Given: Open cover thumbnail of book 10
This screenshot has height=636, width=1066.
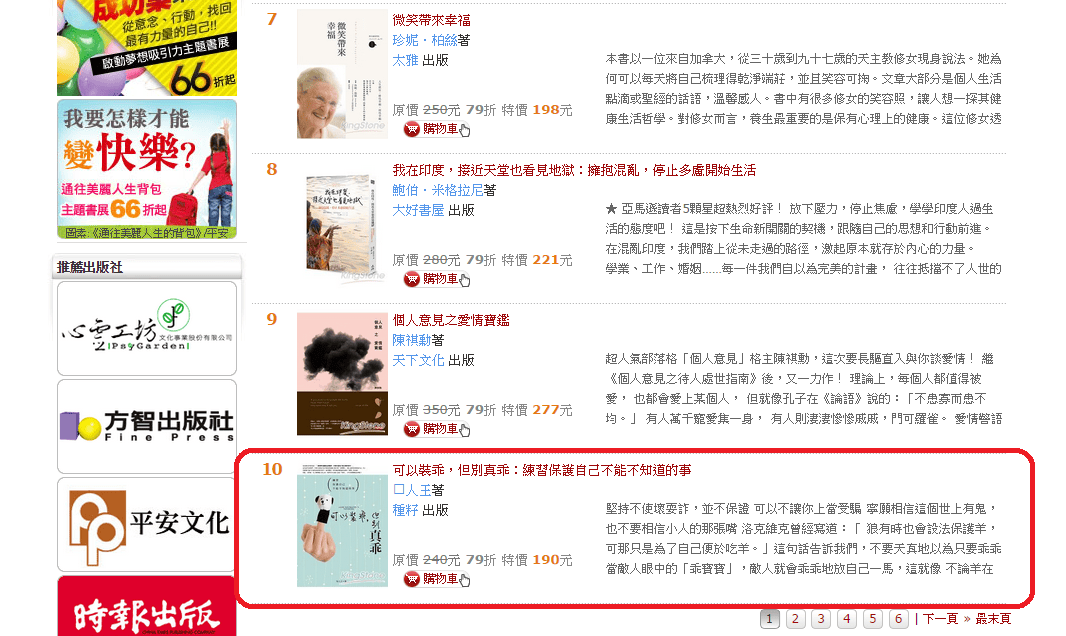Looking at the screenshot, I should pyautogui.click(x=342, y=525).
